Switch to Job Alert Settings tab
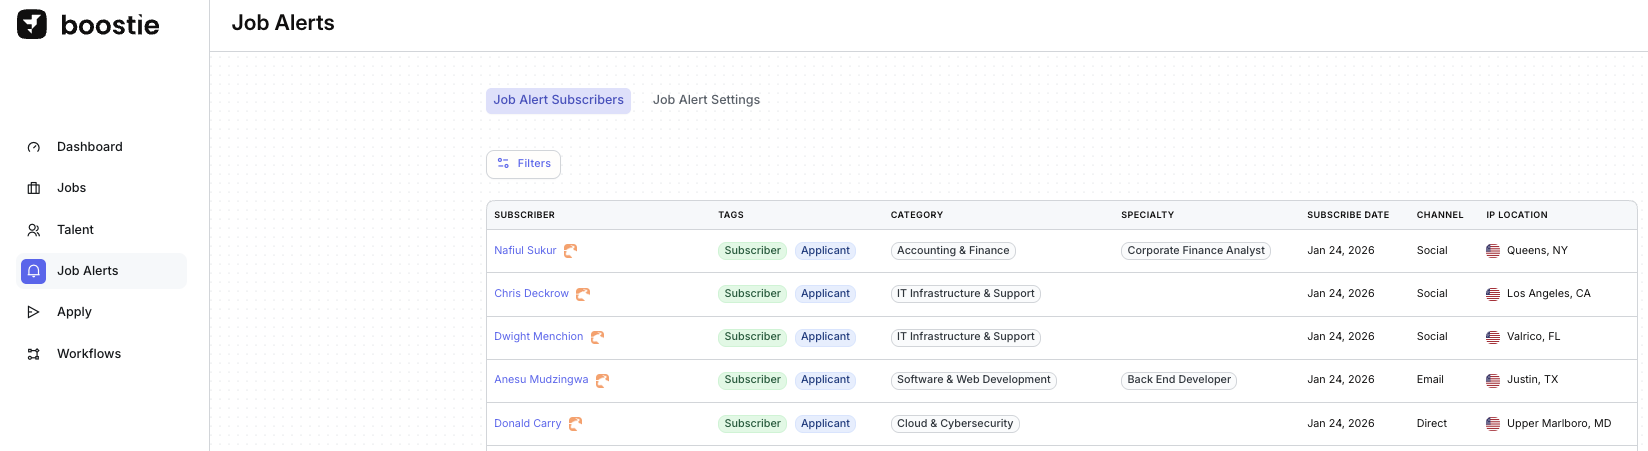The width and height of the screenshot is (1648, 451). point(706,100)
